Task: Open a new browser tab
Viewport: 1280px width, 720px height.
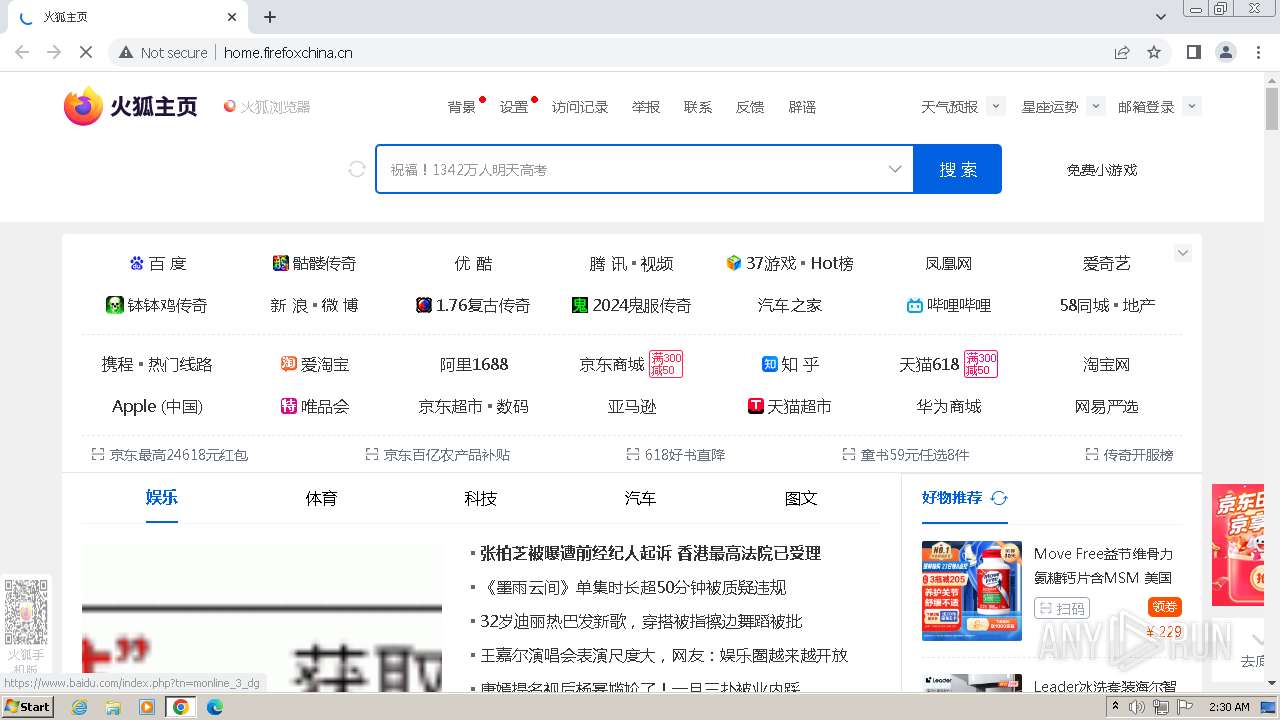Action: tap(270, 17)
